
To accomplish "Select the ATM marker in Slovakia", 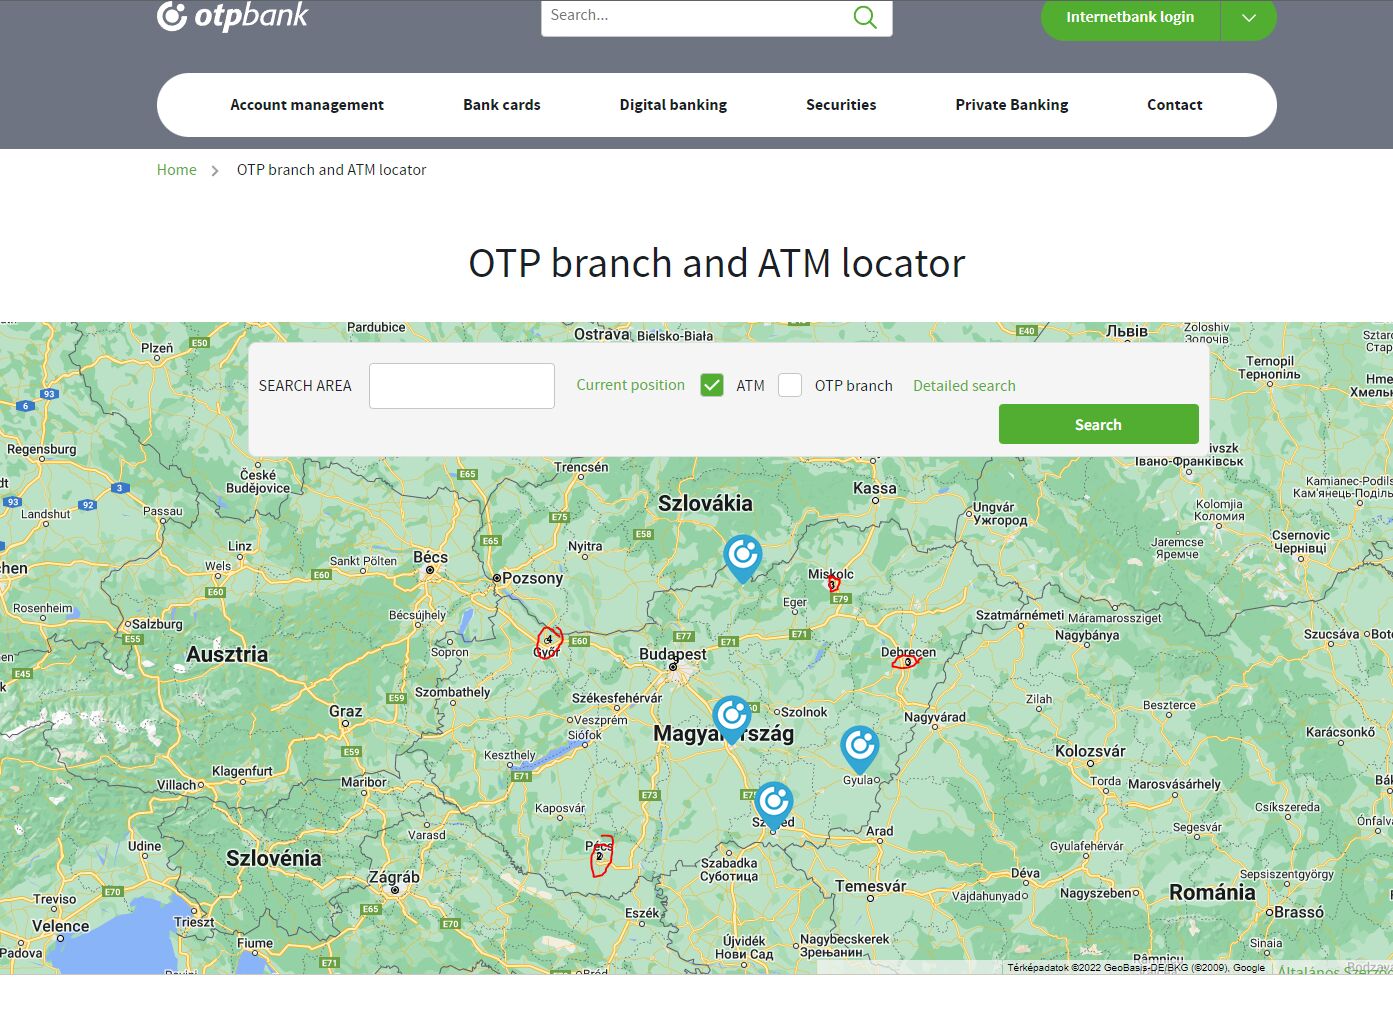I will pyautogui.click(x=743, y=558).
